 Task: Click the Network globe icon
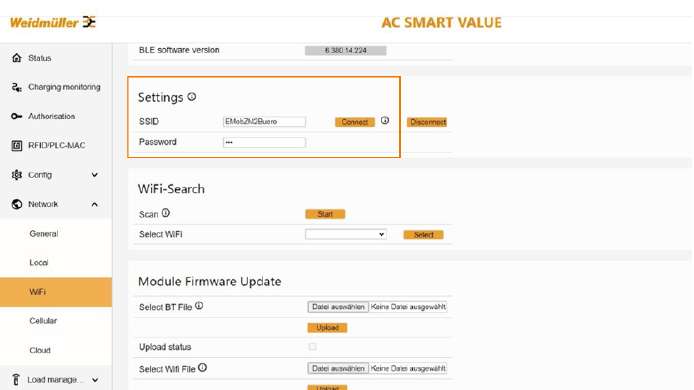coord(17,204)
